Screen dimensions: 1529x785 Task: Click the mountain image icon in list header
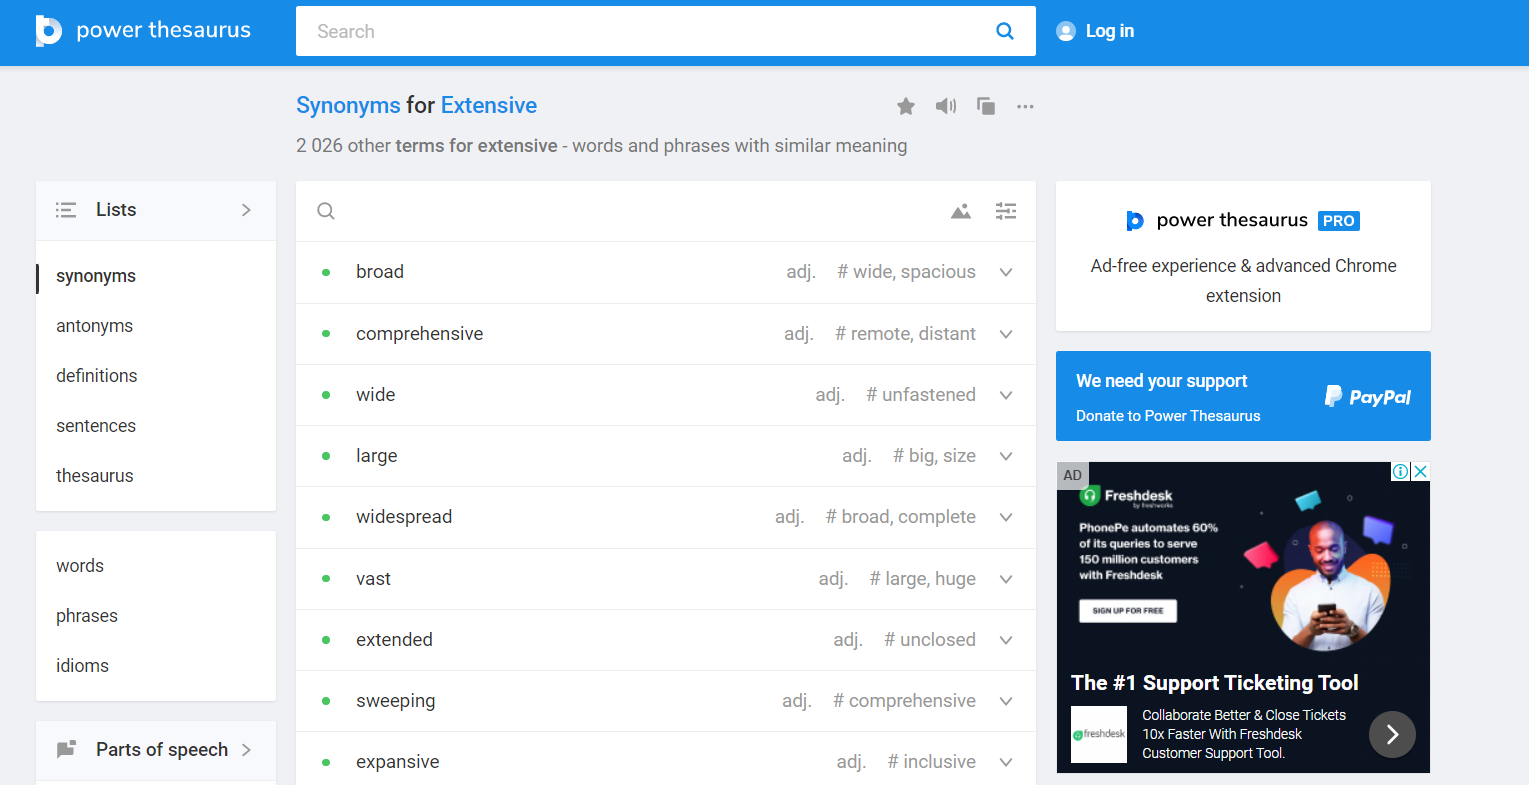961,211
